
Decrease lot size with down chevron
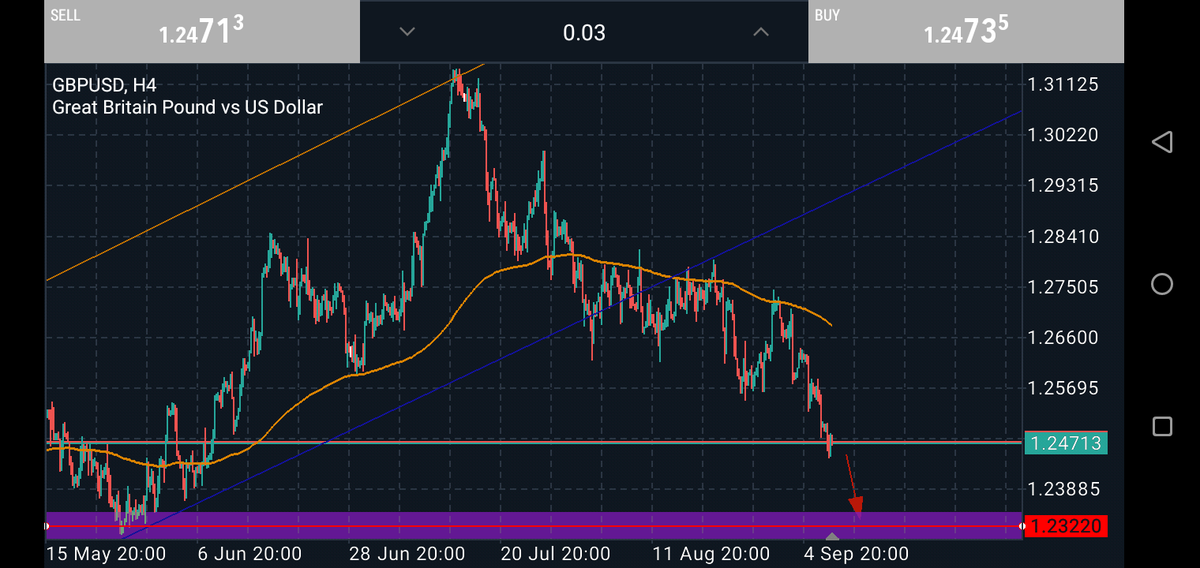point(406,32)
